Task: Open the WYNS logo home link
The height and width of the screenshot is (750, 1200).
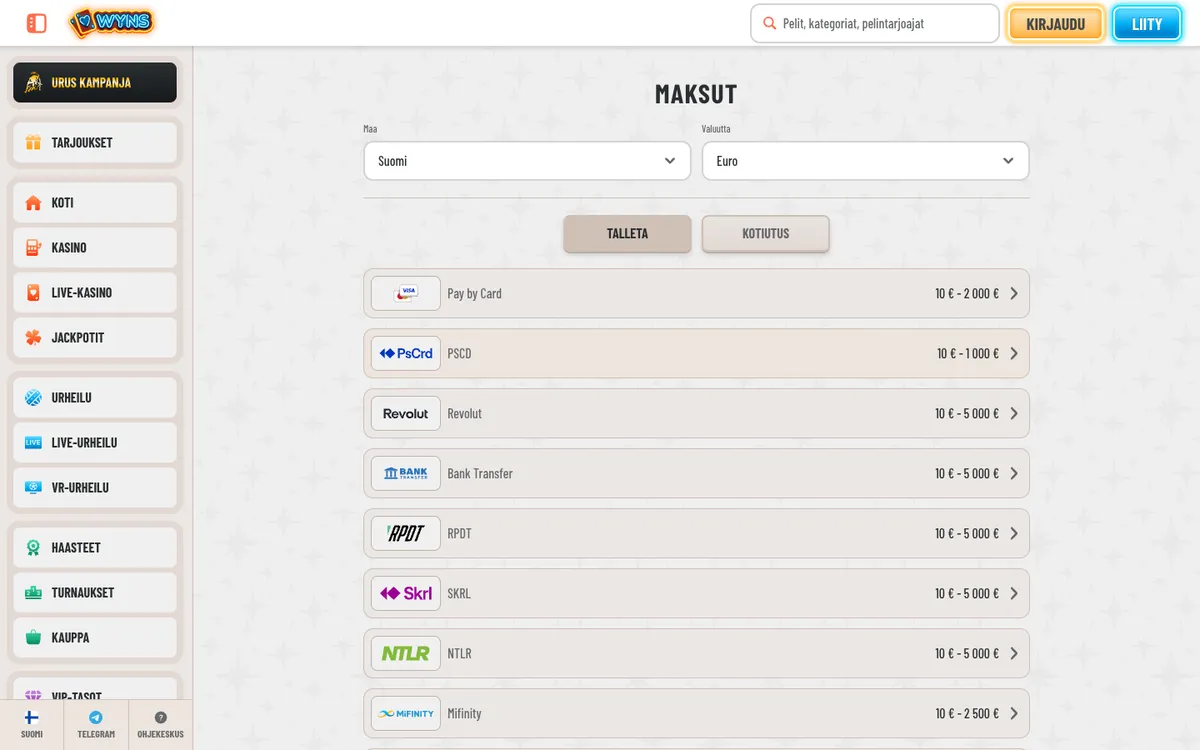Action: [x=111, y=22]
